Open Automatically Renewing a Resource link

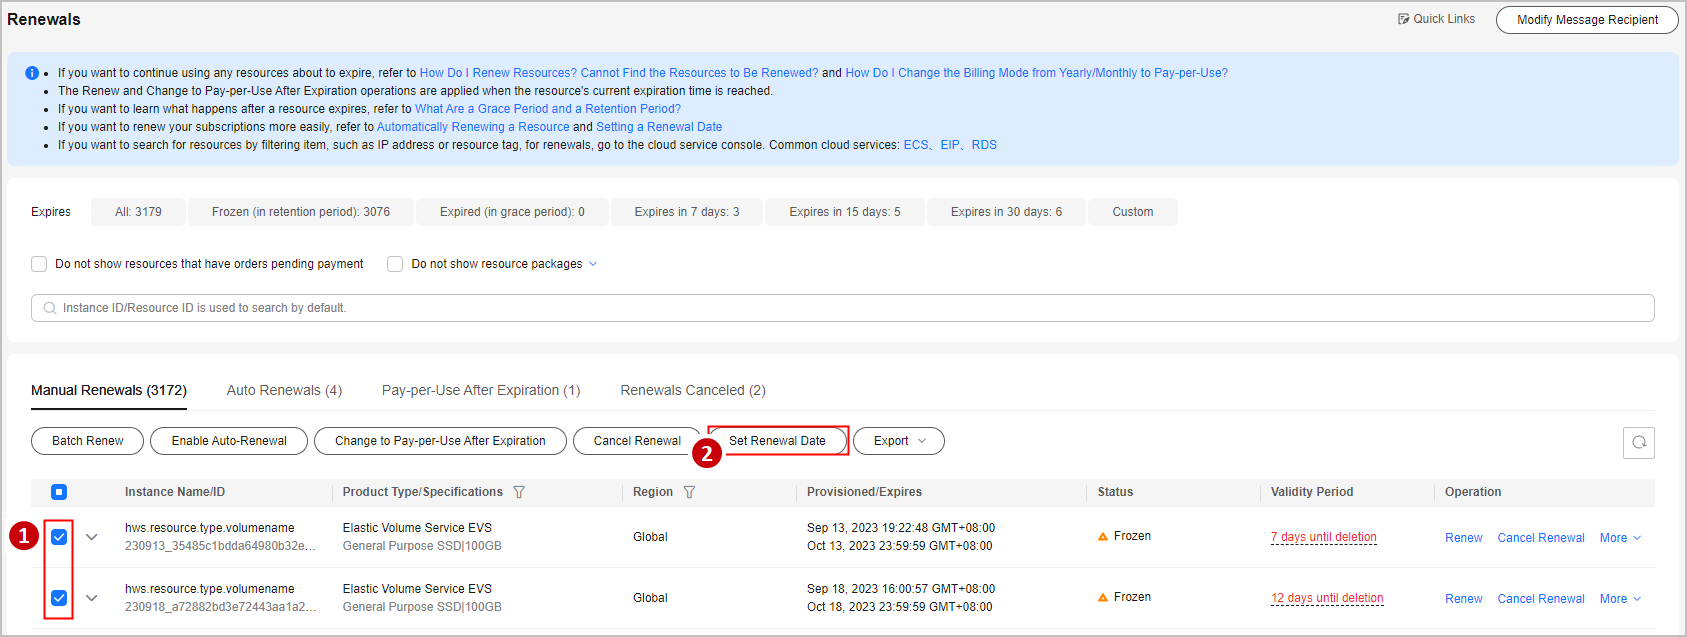tap(473, 127)
